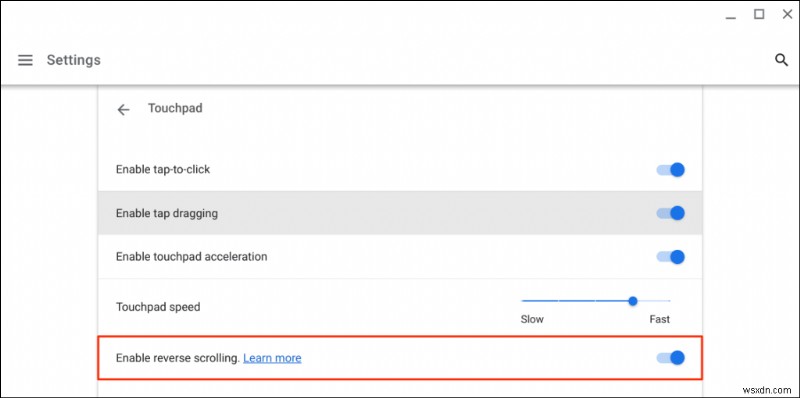Click the Fast label under slider
Screen dimensions: 800x398
coord(659,319)
